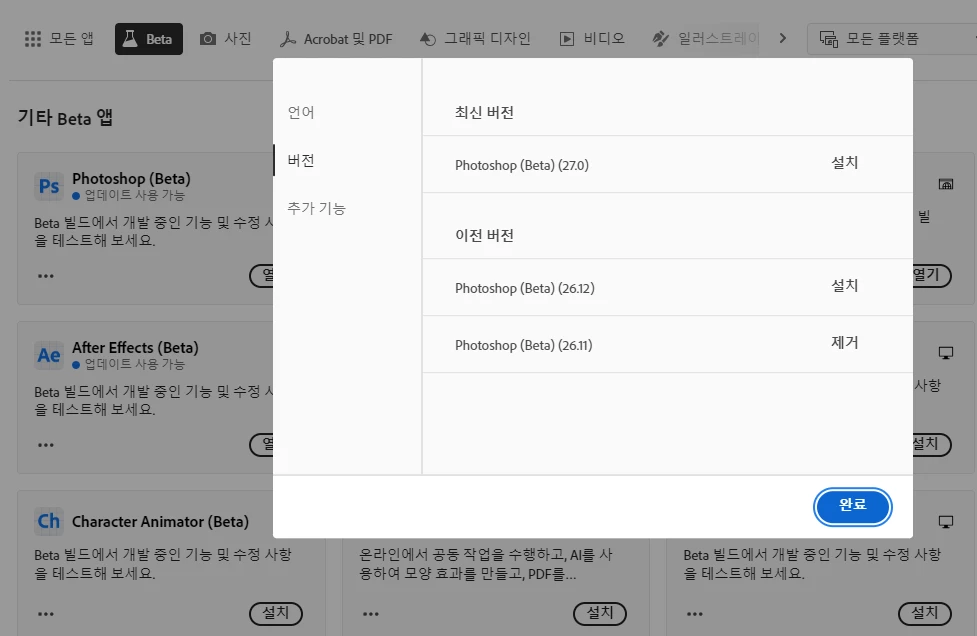Image resolution: width=977 pixels, height=636 pixels.
Task: Click the Character Animator (Beta) card title
Action: [160, 521]
